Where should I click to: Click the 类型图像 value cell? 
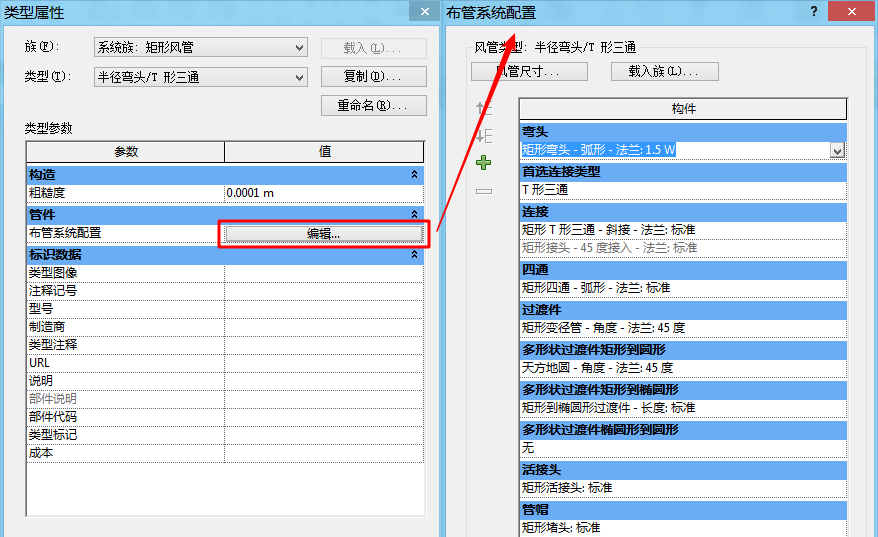pos(324,273)
